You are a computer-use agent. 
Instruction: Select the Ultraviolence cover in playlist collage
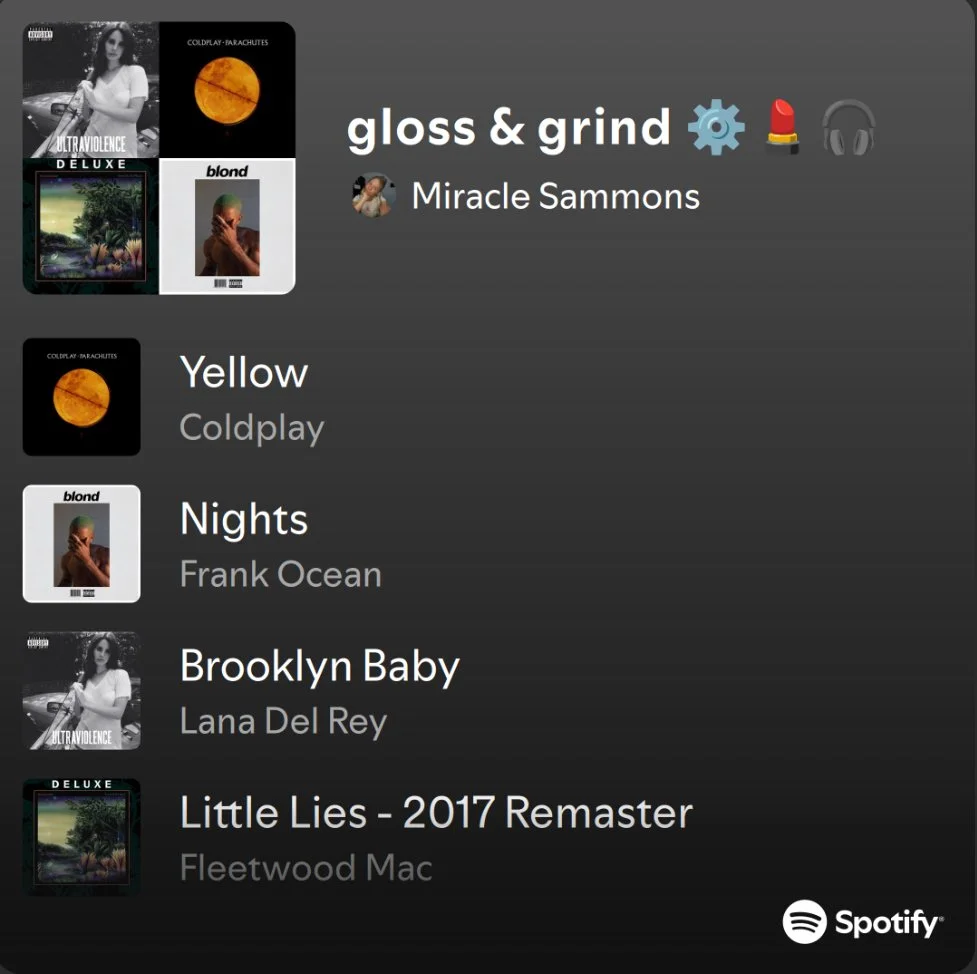coord(91,90)
